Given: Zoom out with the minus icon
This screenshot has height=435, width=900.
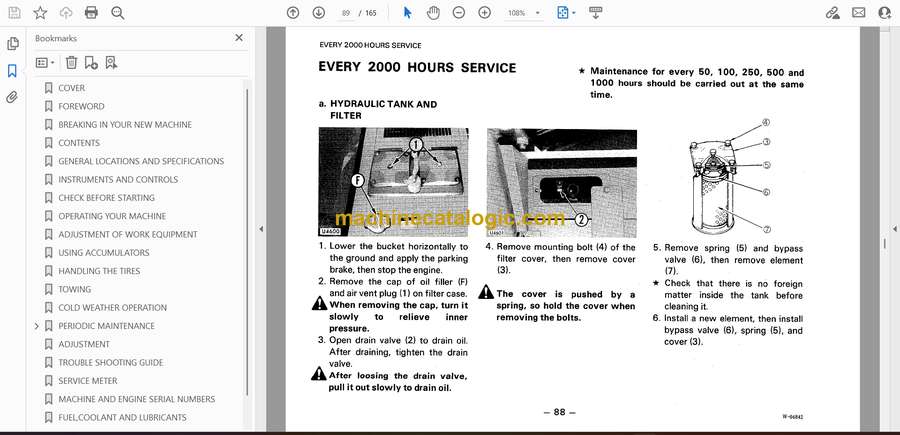Looking at the screenshot, I should pyautogui.click(x=459, y=13).
